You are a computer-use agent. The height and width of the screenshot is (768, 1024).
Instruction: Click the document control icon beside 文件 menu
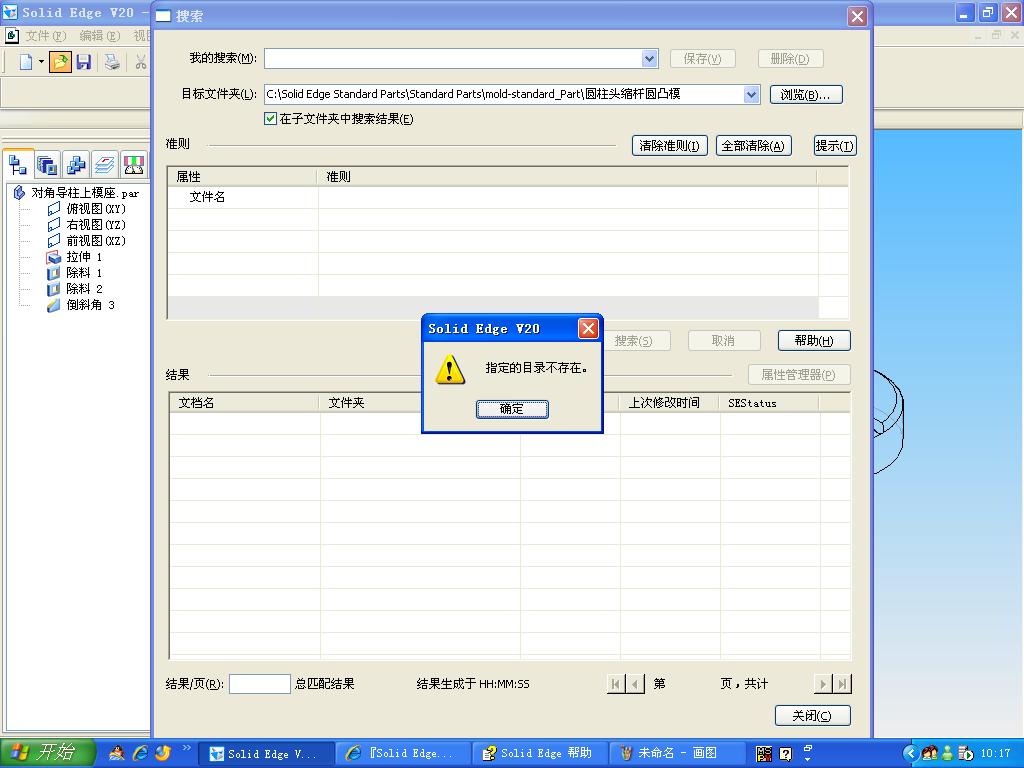(12, 35)
